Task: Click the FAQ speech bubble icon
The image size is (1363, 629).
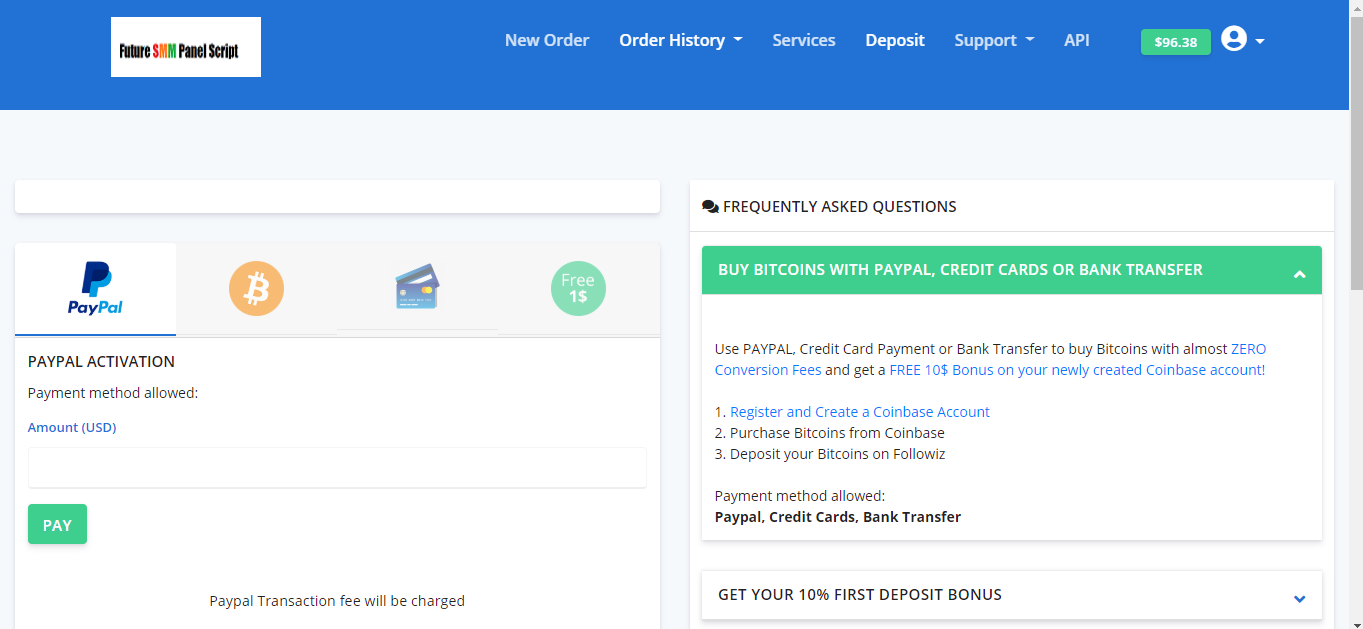Action: tap(710, 206)
